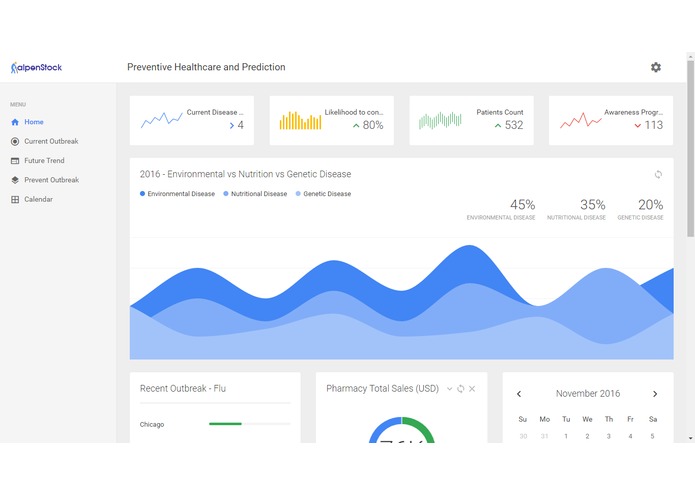Select the Home icon in the menu
The height and width of the screenshot is (494, 695).
tap(15, 122)
